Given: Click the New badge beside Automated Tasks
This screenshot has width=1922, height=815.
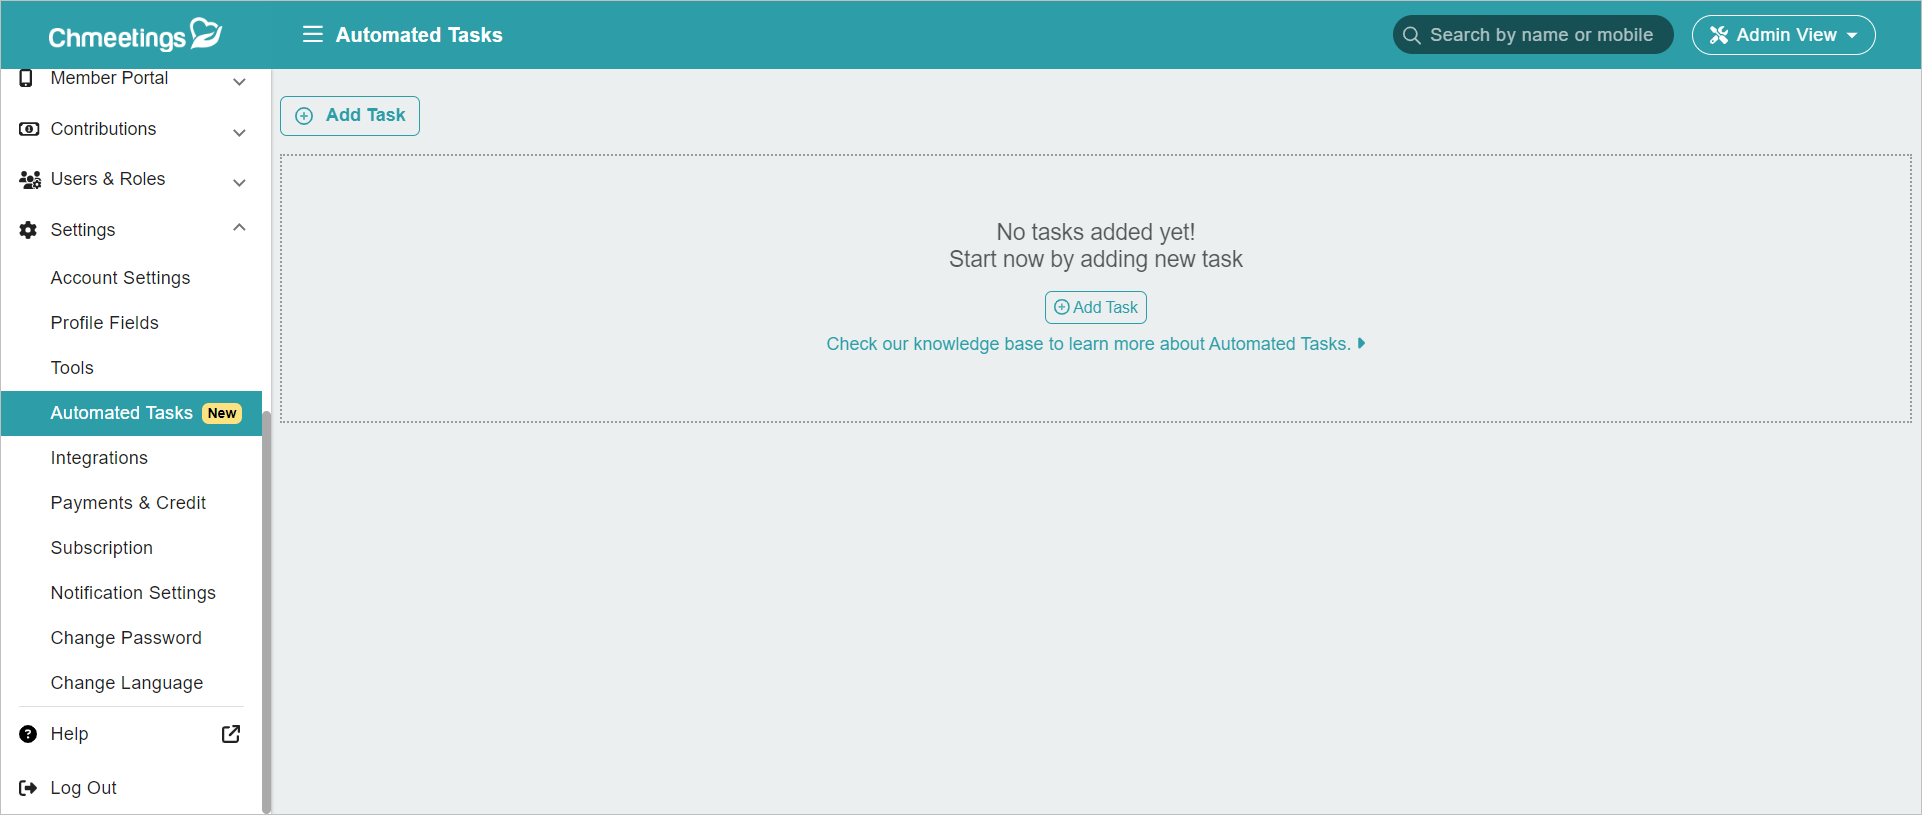Looking at the screenshot, I should click(x=222, y=413).
